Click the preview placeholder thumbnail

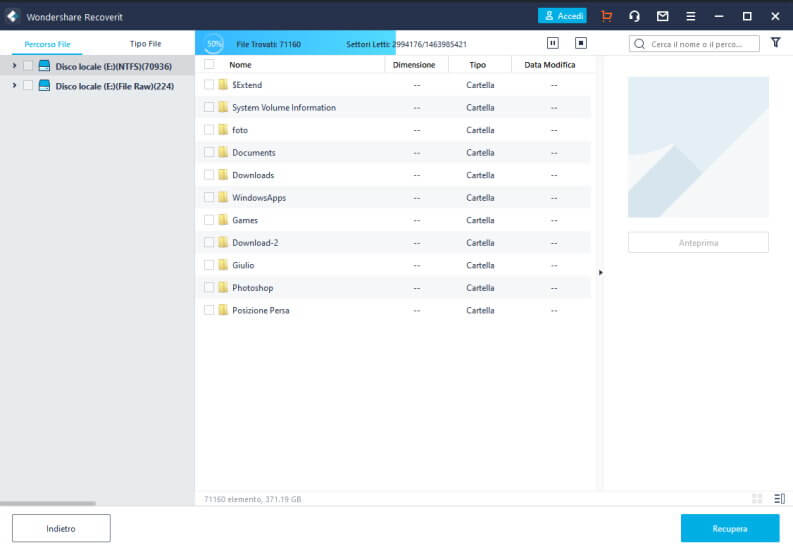698,147
